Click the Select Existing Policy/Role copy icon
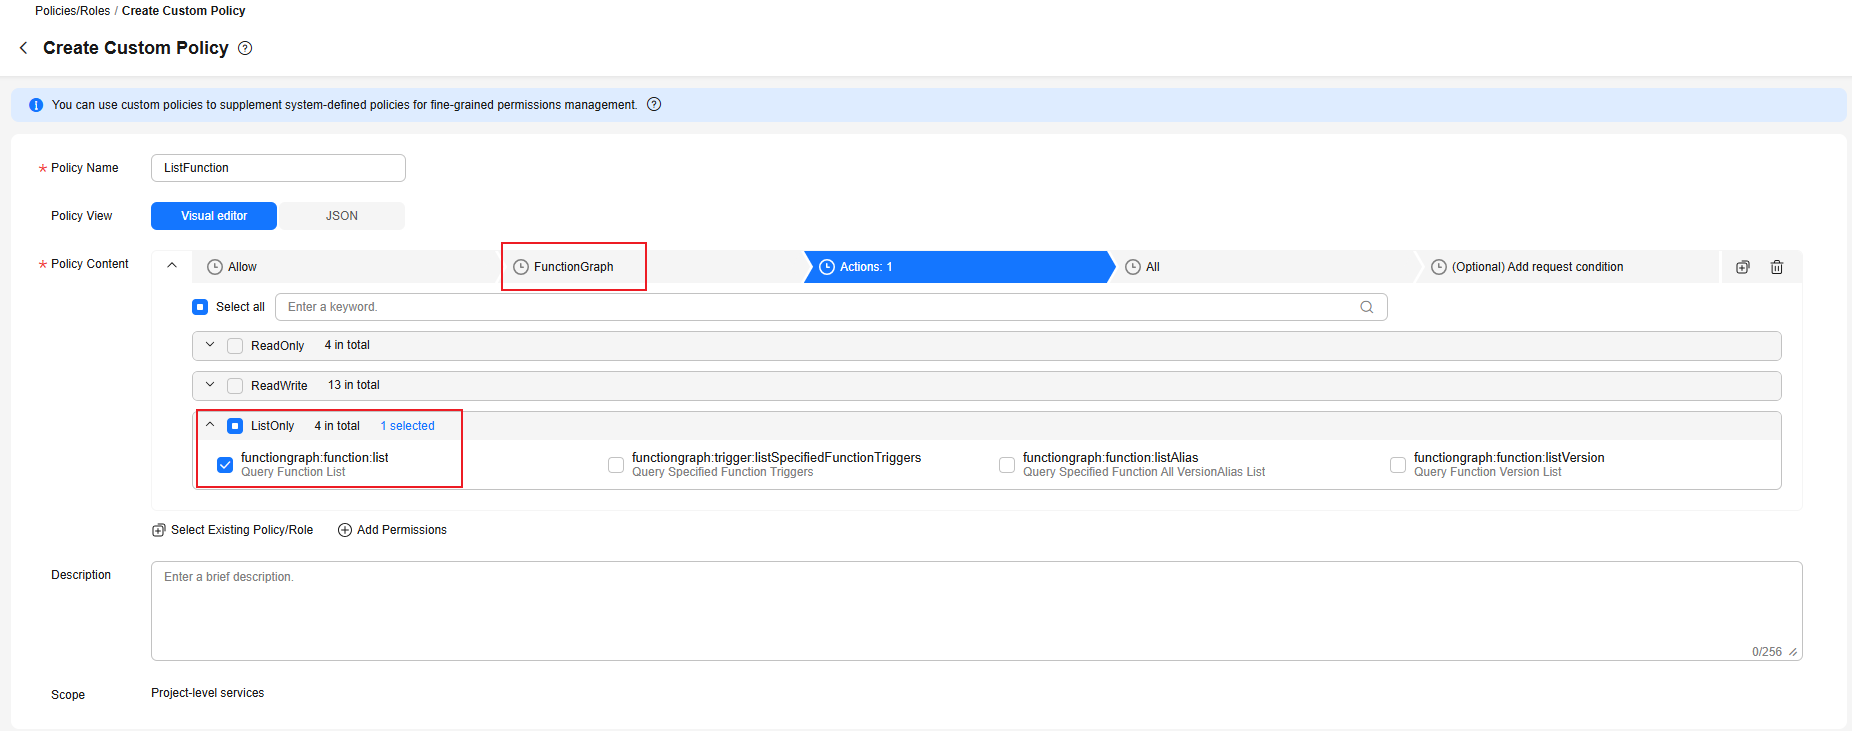This screenshot has height=731, width=1852. pos(158,530)
